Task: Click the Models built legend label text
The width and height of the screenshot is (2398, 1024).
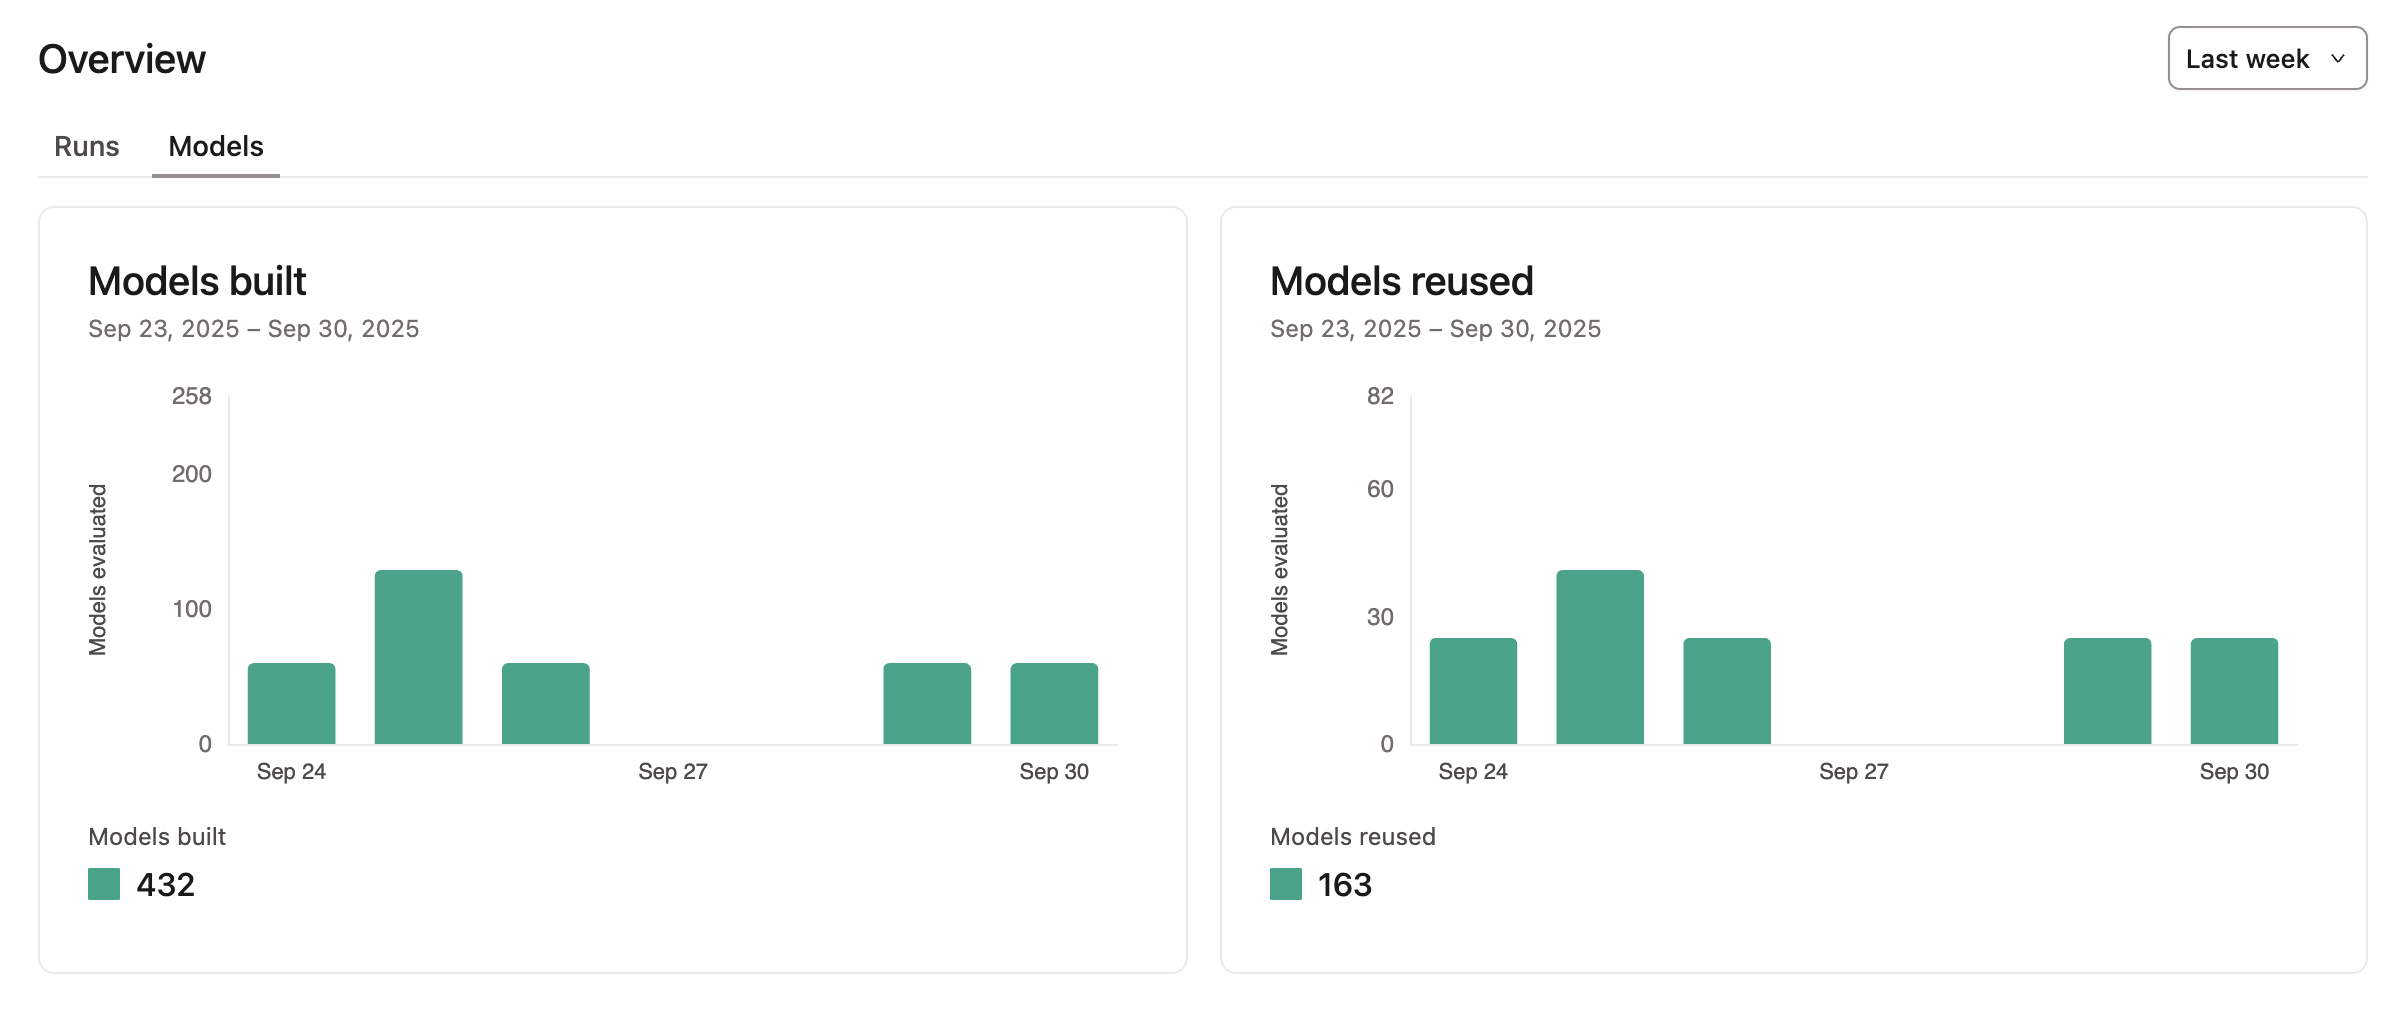Action: (157, 836)
